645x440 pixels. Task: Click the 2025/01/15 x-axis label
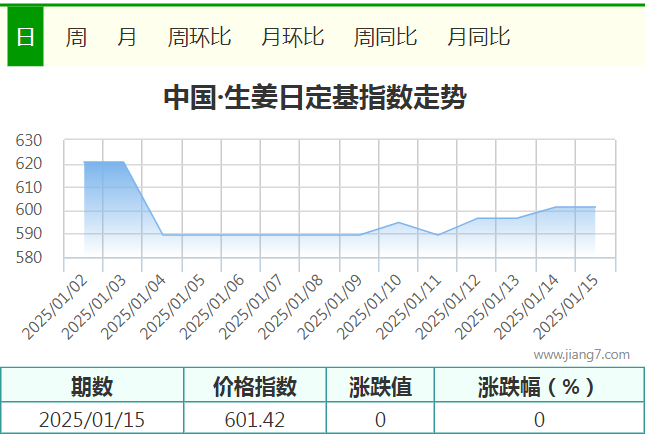click(x=566, y=307)
